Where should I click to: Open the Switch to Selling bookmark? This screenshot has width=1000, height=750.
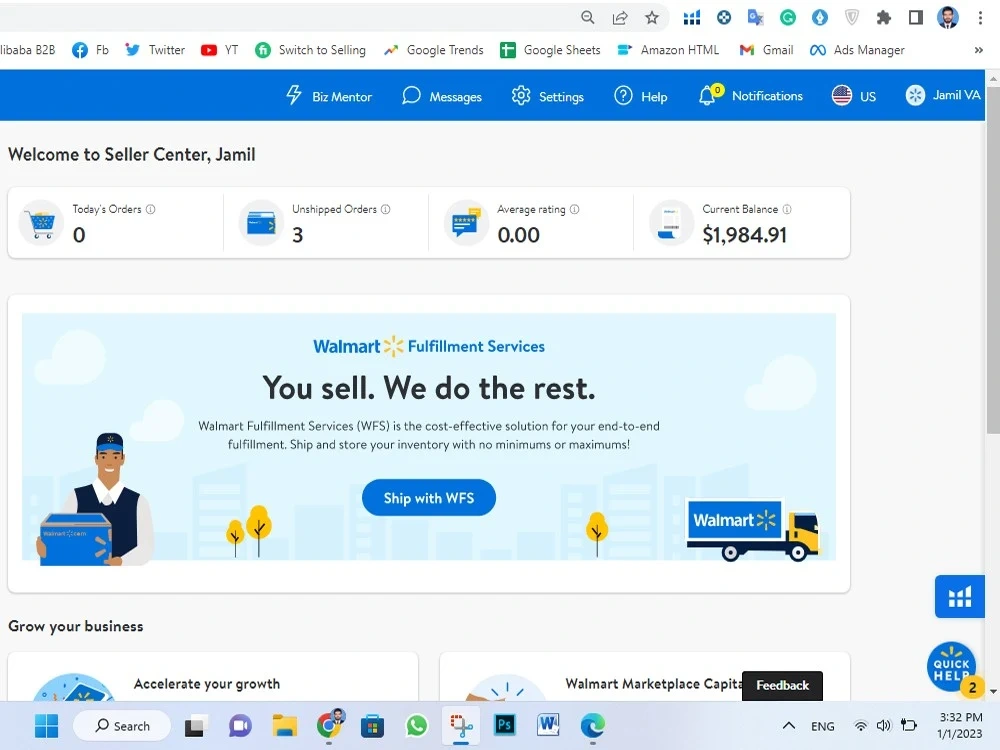pos(310,50)
